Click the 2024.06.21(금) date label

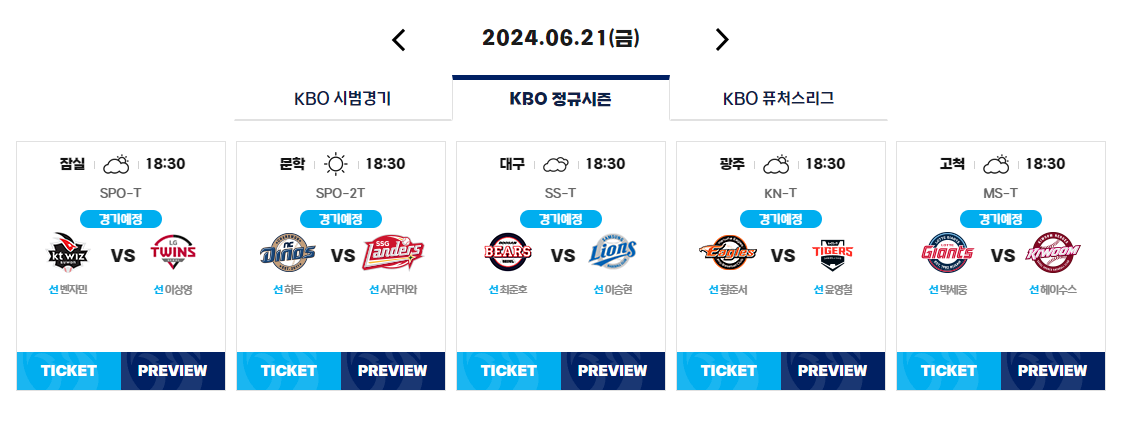coord(561,38)
